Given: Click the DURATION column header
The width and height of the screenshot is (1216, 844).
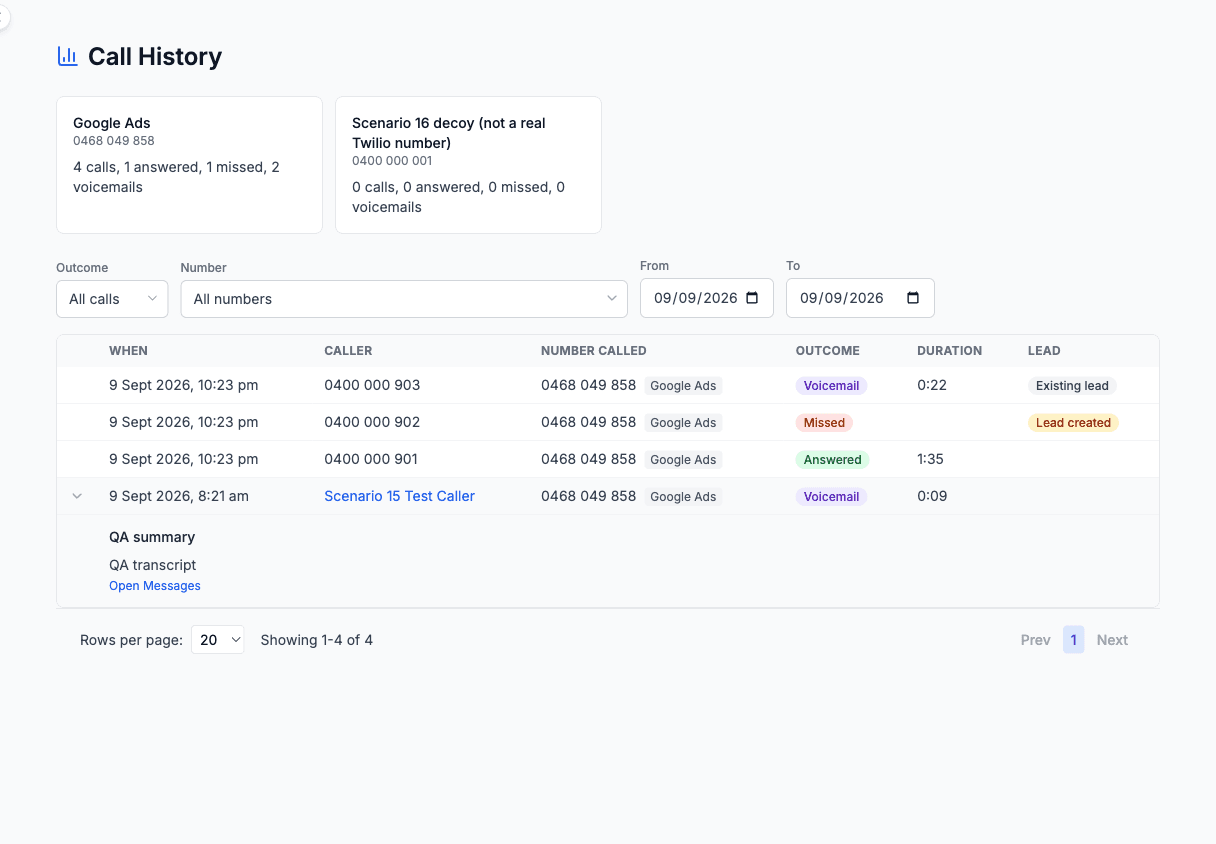Looking at the screenshot, I should click(x=949, y=351).
